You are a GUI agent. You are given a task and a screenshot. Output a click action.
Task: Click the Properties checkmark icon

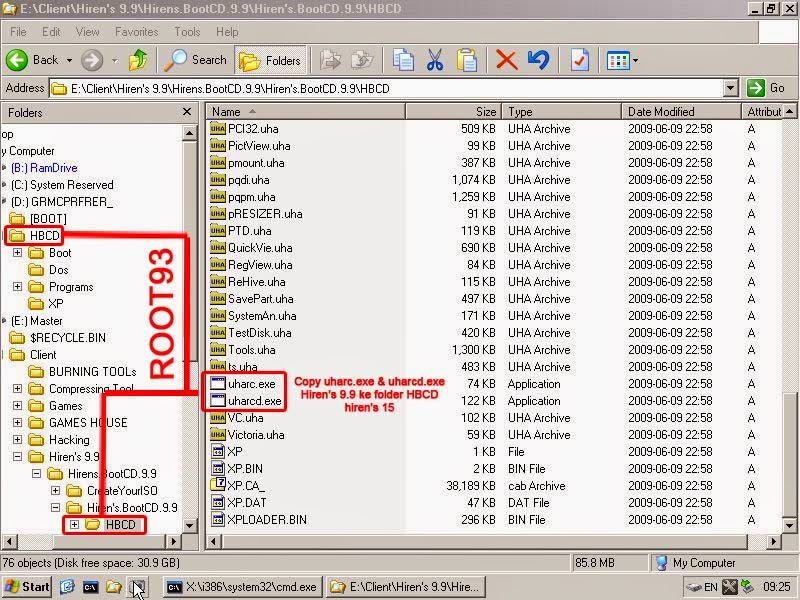point(580,60)
